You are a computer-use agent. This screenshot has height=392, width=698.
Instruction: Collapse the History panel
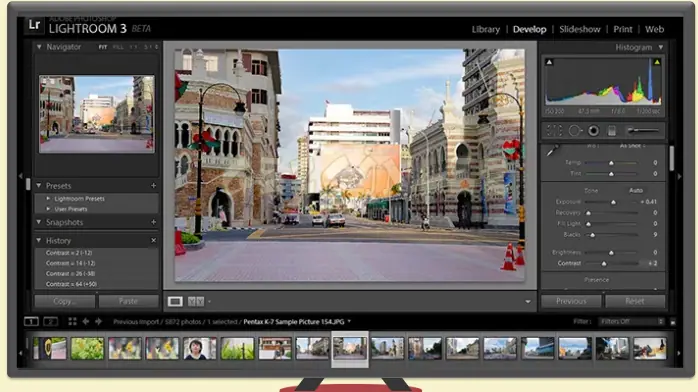click(x=39, y=240)
